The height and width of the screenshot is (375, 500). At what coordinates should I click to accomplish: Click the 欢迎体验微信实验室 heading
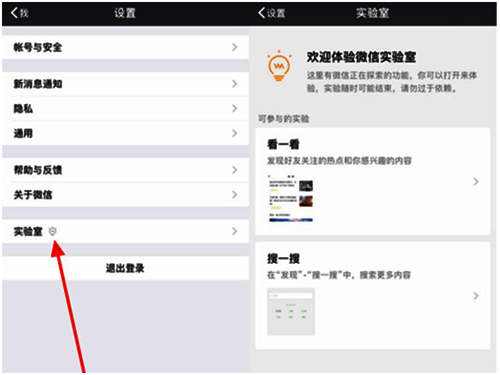coord(361,57)
